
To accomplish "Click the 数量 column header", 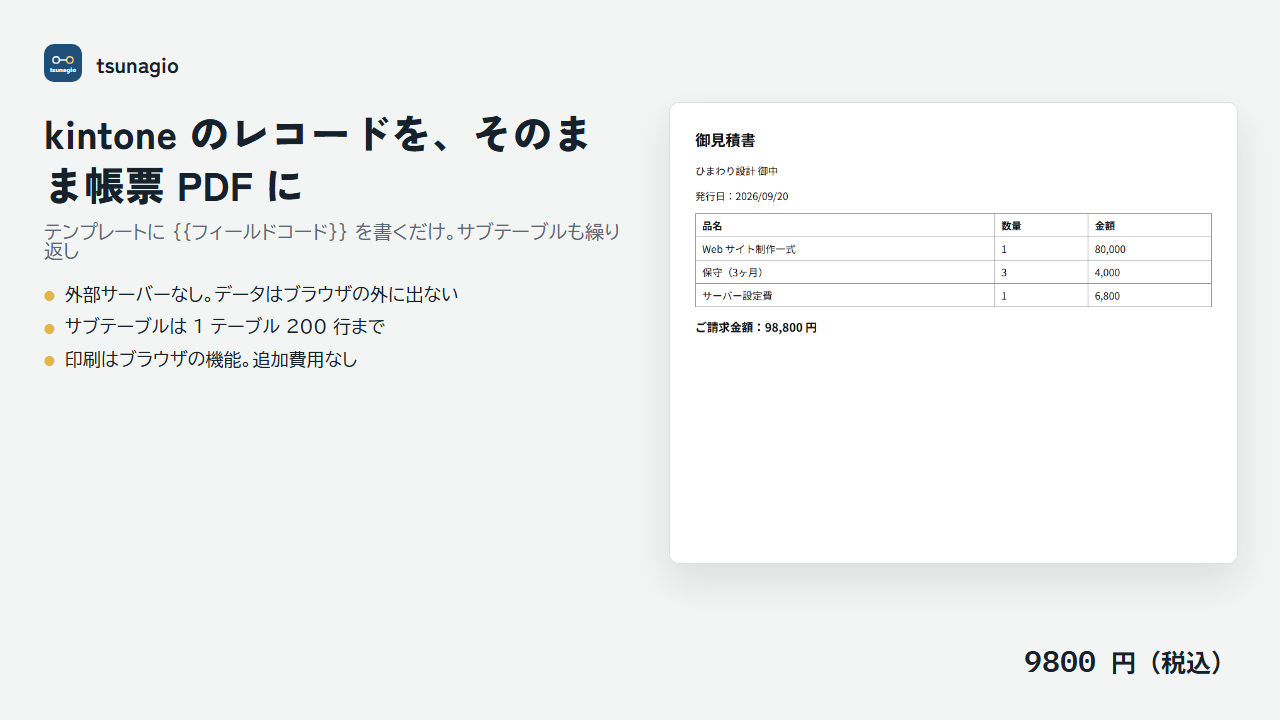I will click(1041, 225).
